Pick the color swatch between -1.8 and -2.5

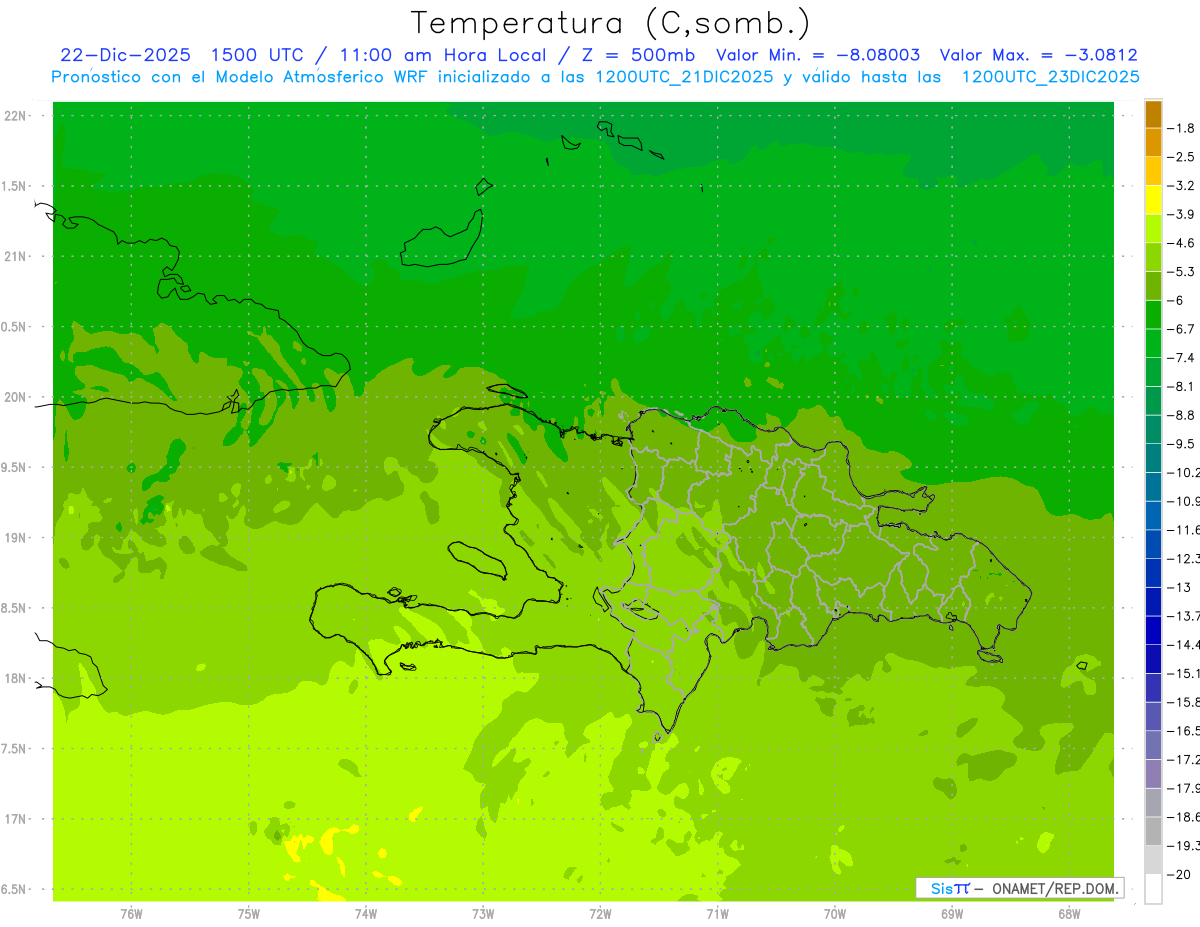pos(1153,142)
